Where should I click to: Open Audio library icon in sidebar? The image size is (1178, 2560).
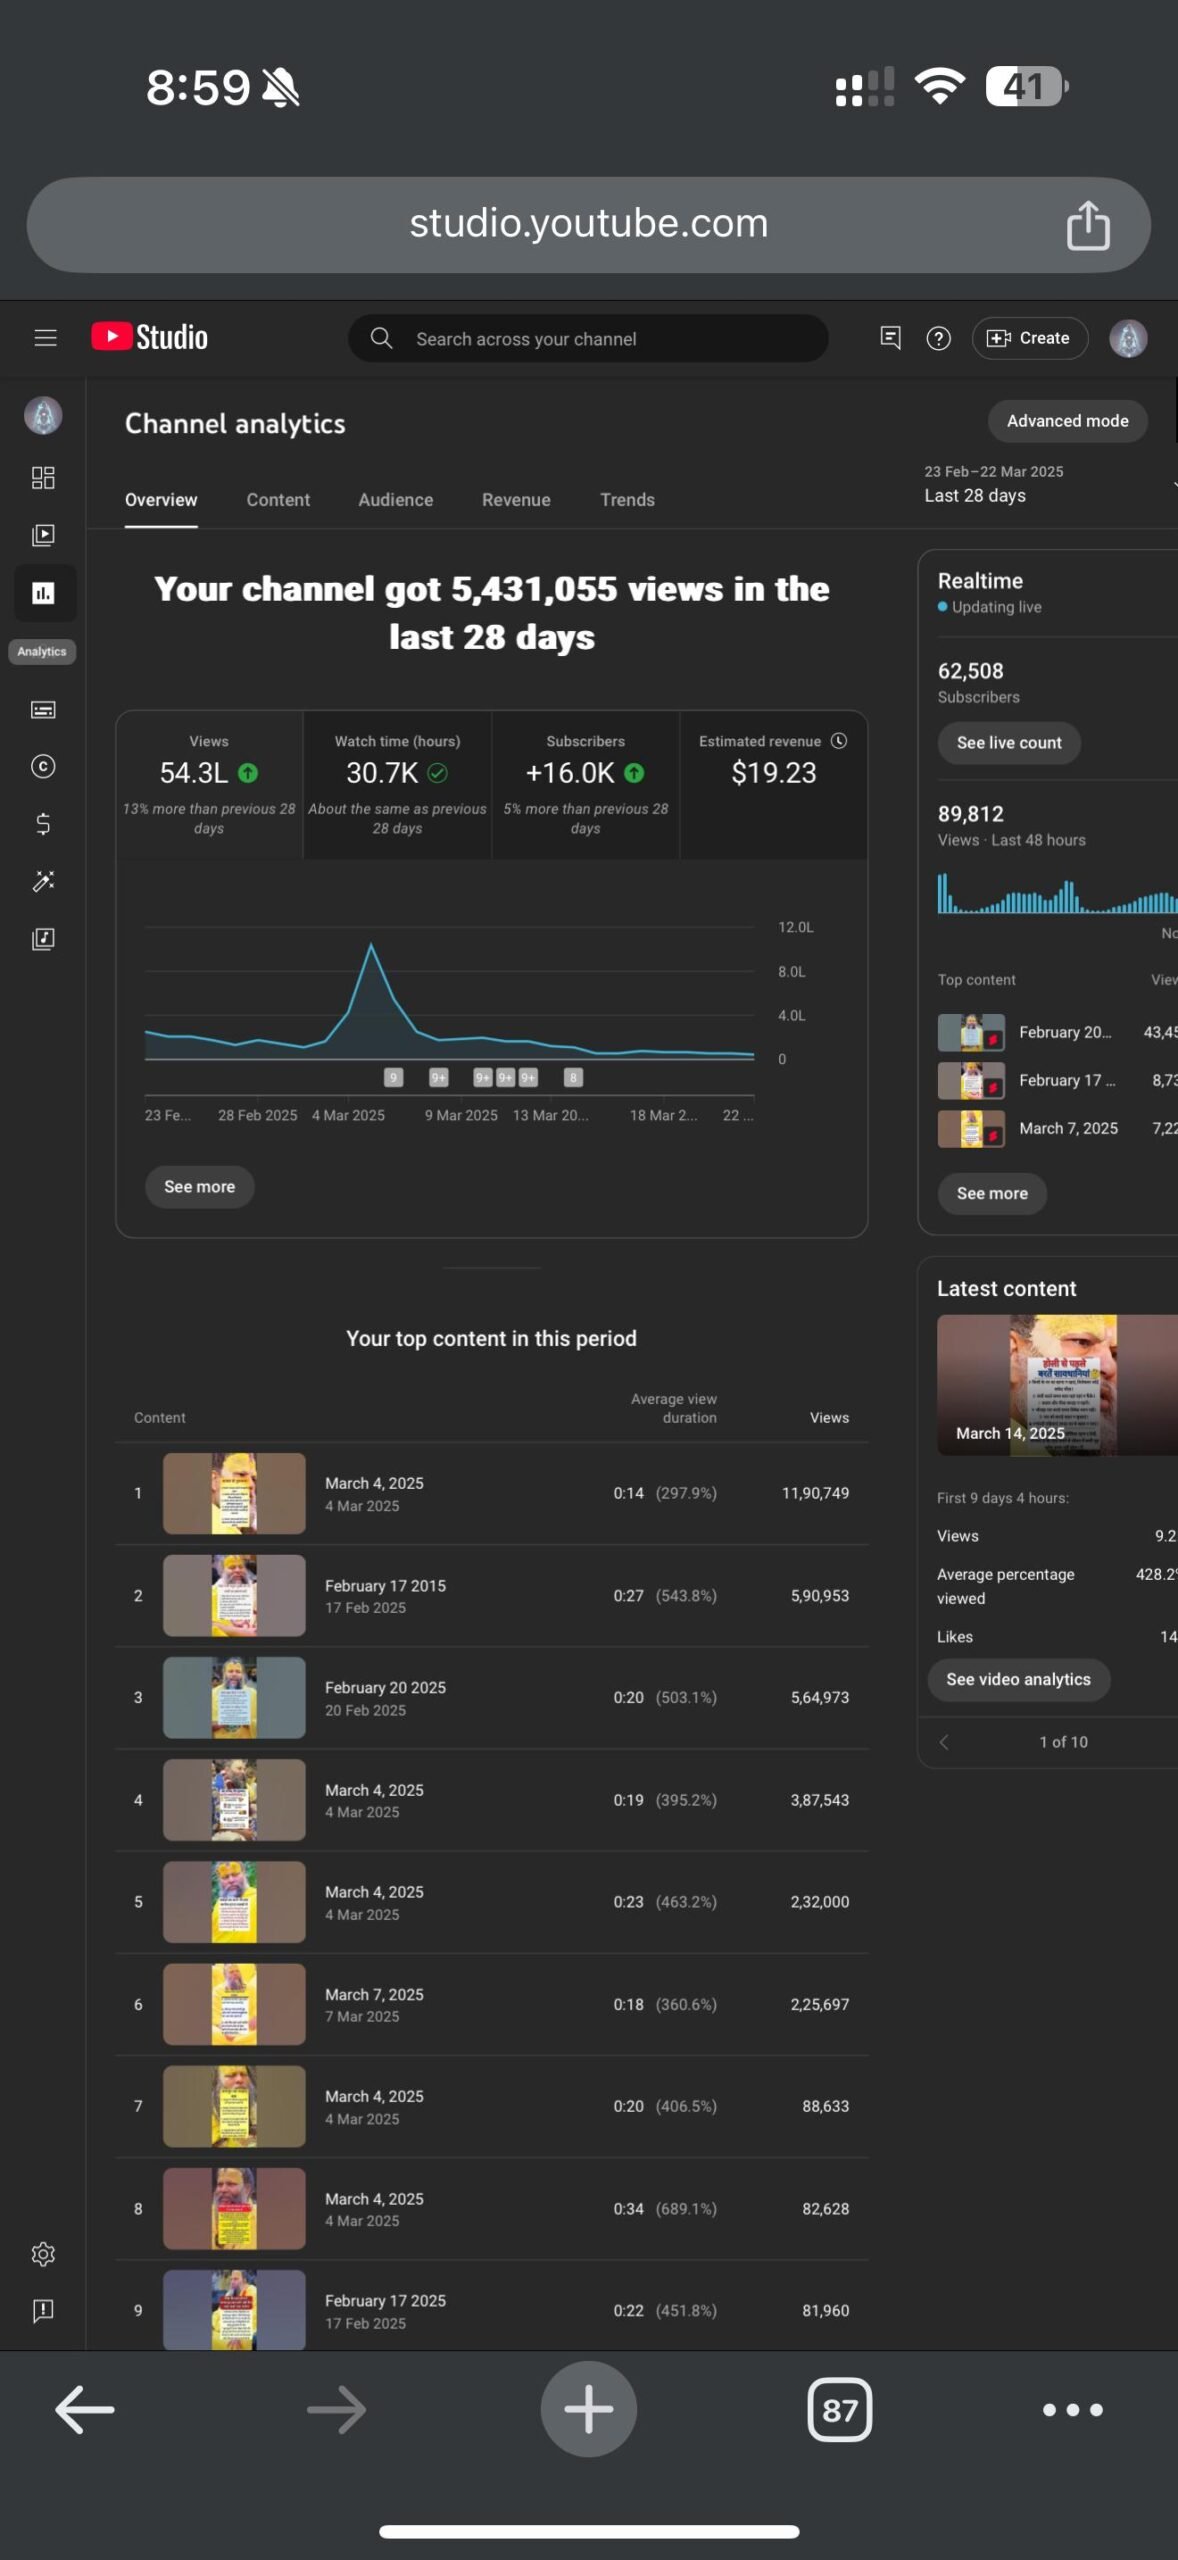[x=43, y=939]
